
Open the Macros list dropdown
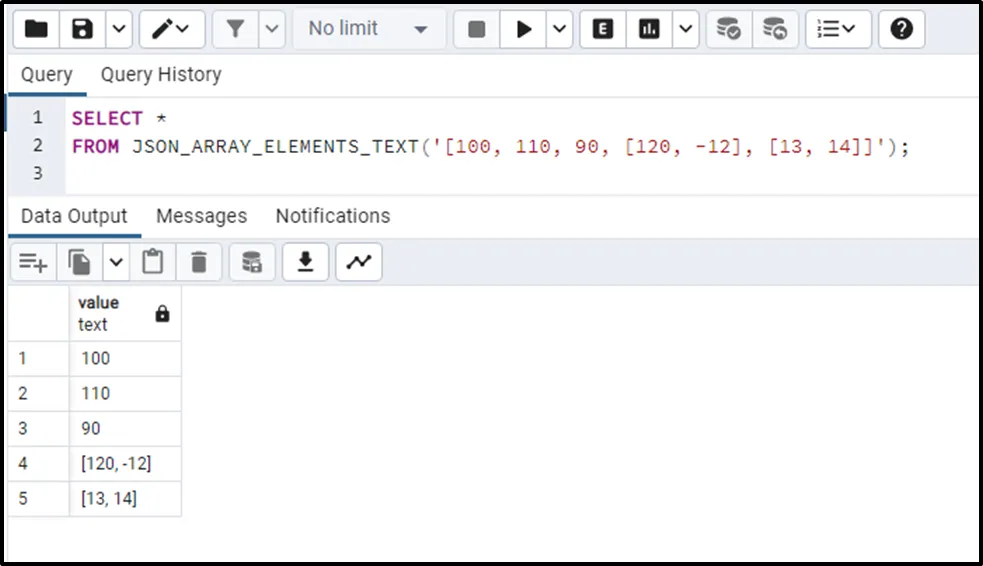[838, 29]
